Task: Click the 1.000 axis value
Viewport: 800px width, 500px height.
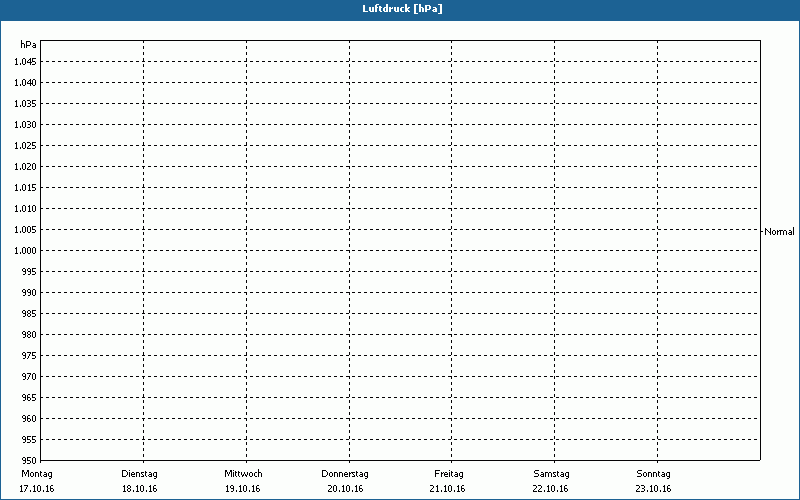Action: click(x=25, y=251)
